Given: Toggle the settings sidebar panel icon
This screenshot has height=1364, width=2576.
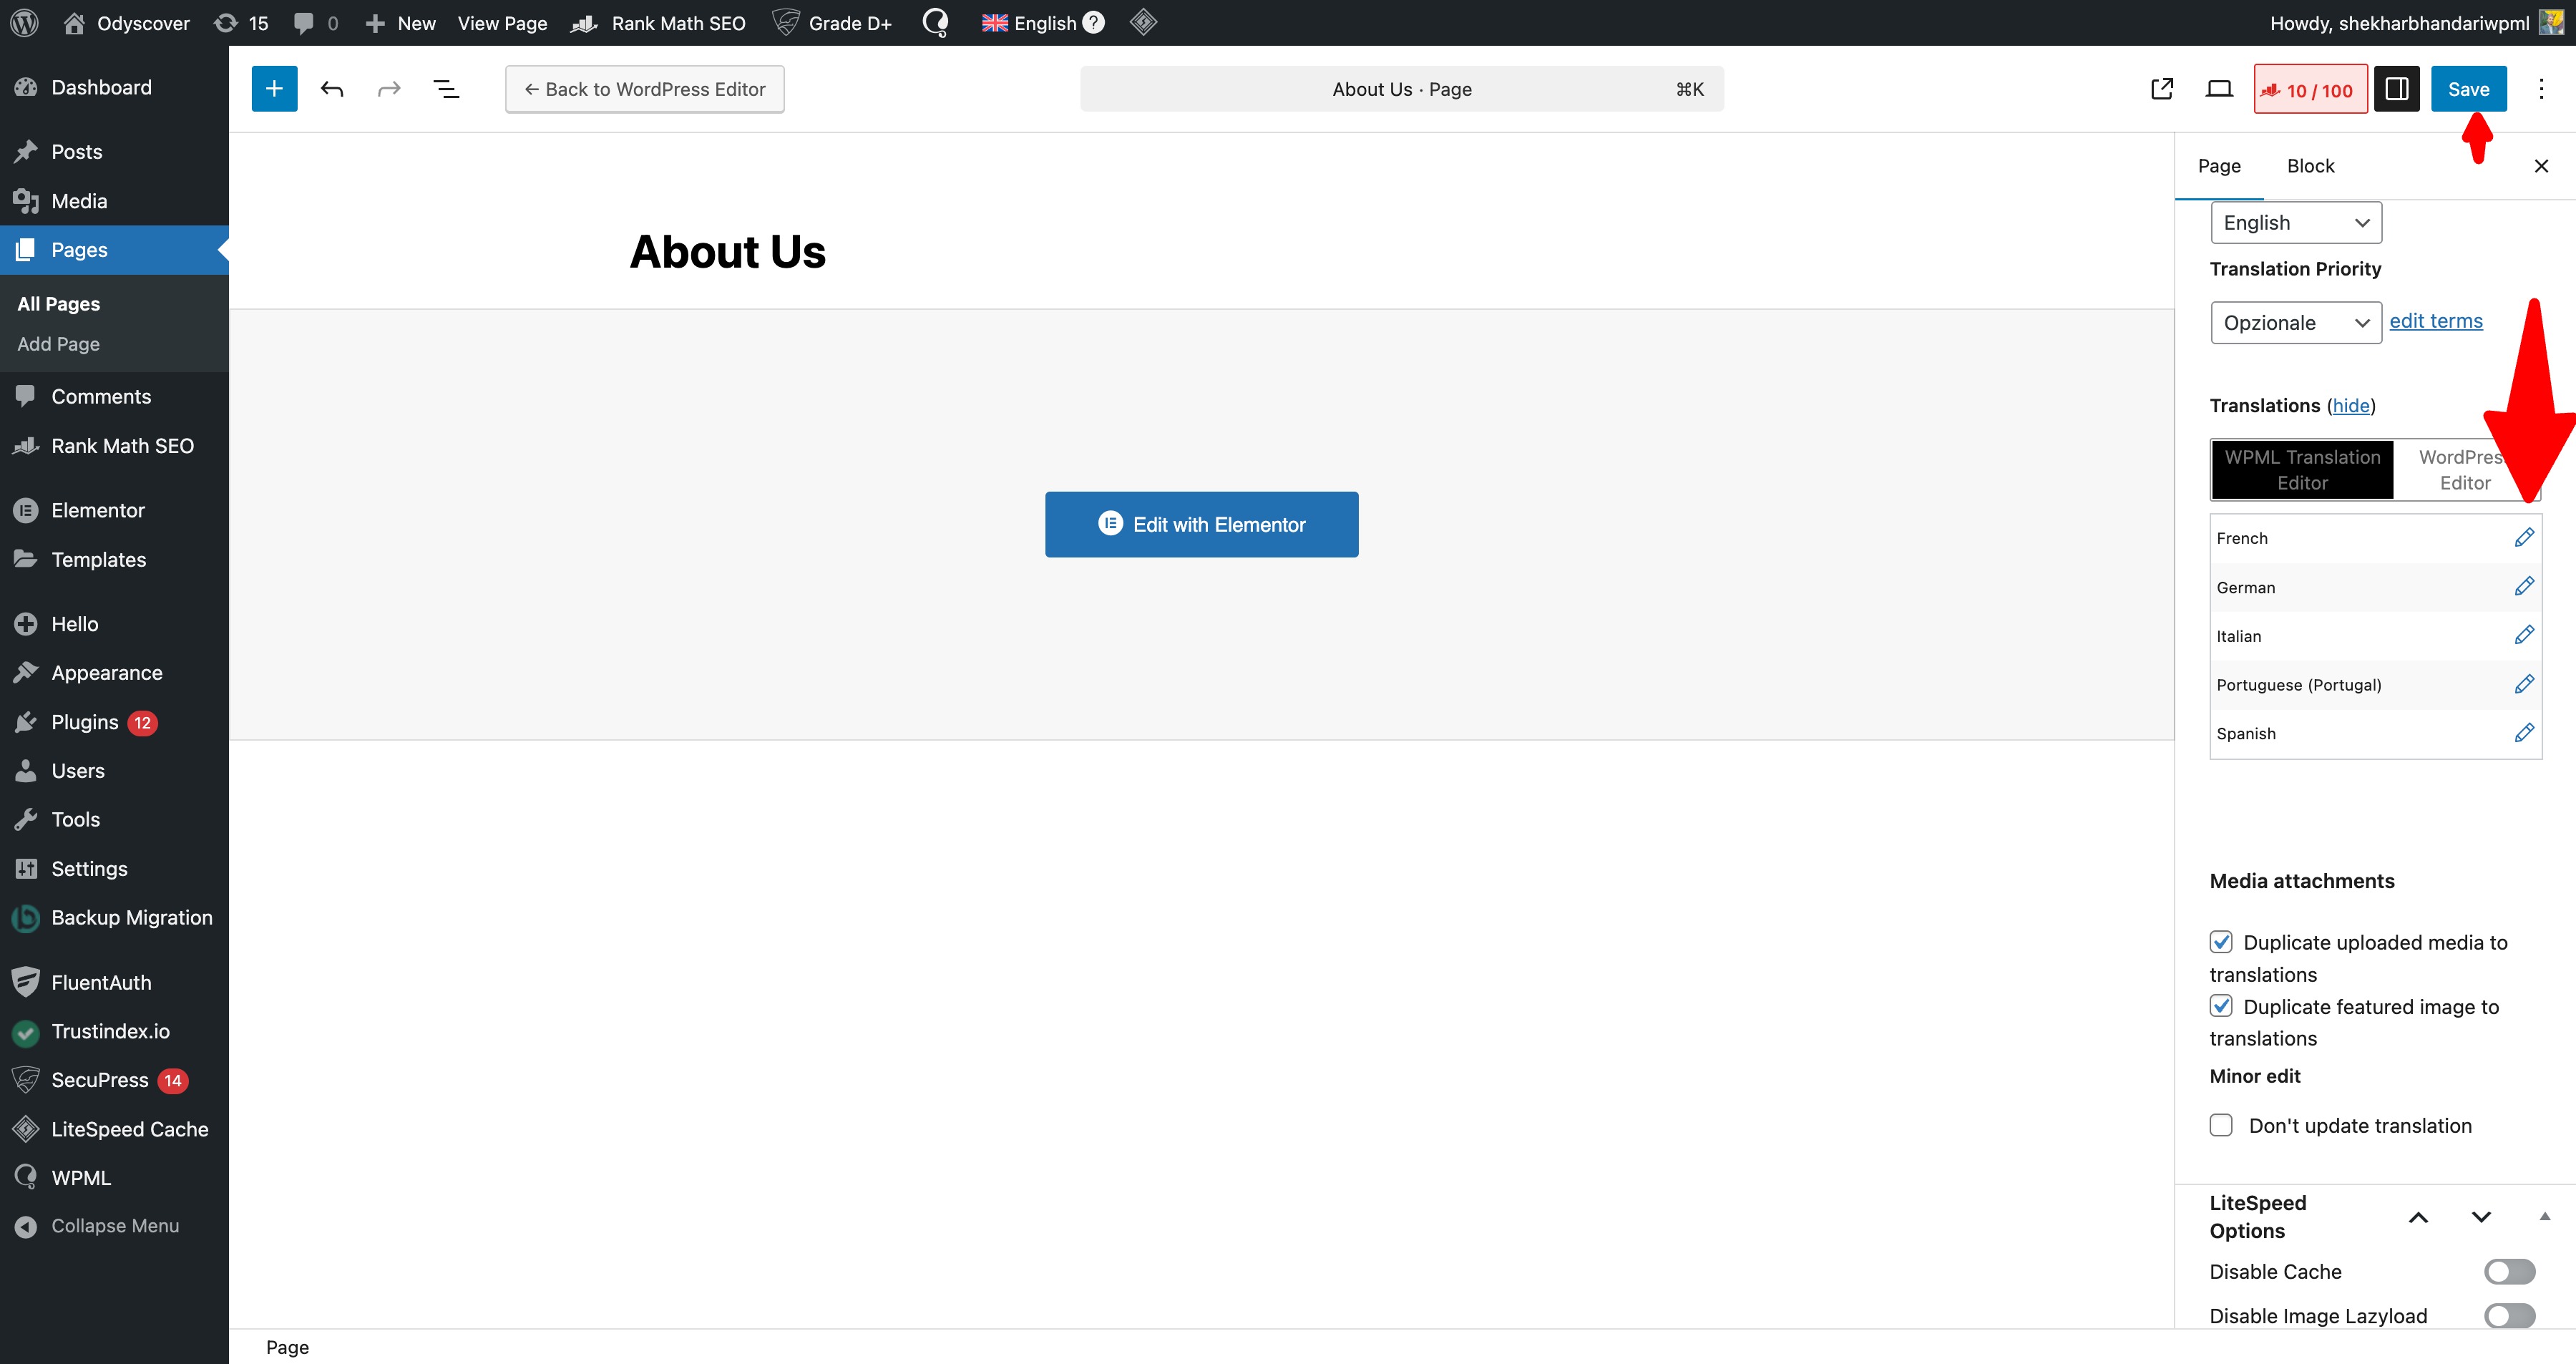Looking at the screenshot, I should click(x=2397, y=89).
